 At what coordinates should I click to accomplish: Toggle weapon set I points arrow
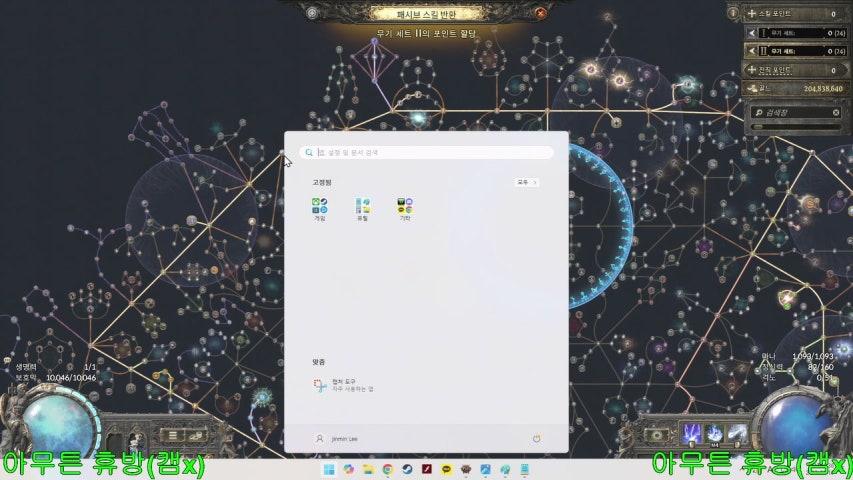point(752,33)
